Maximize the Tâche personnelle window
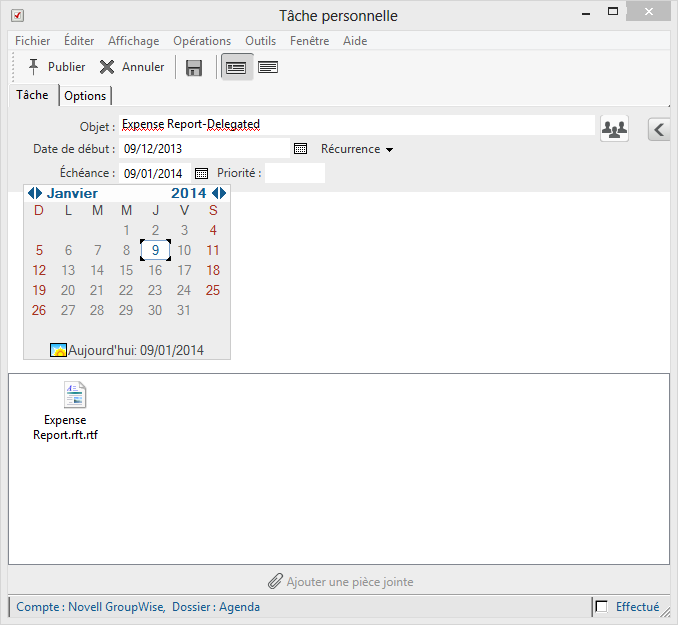Screen dimensions: 678x625 click(x=613, y=12)
